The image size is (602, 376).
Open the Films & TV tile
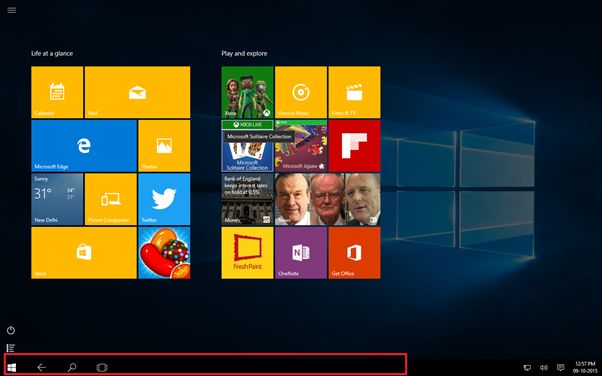click(354, 92)
